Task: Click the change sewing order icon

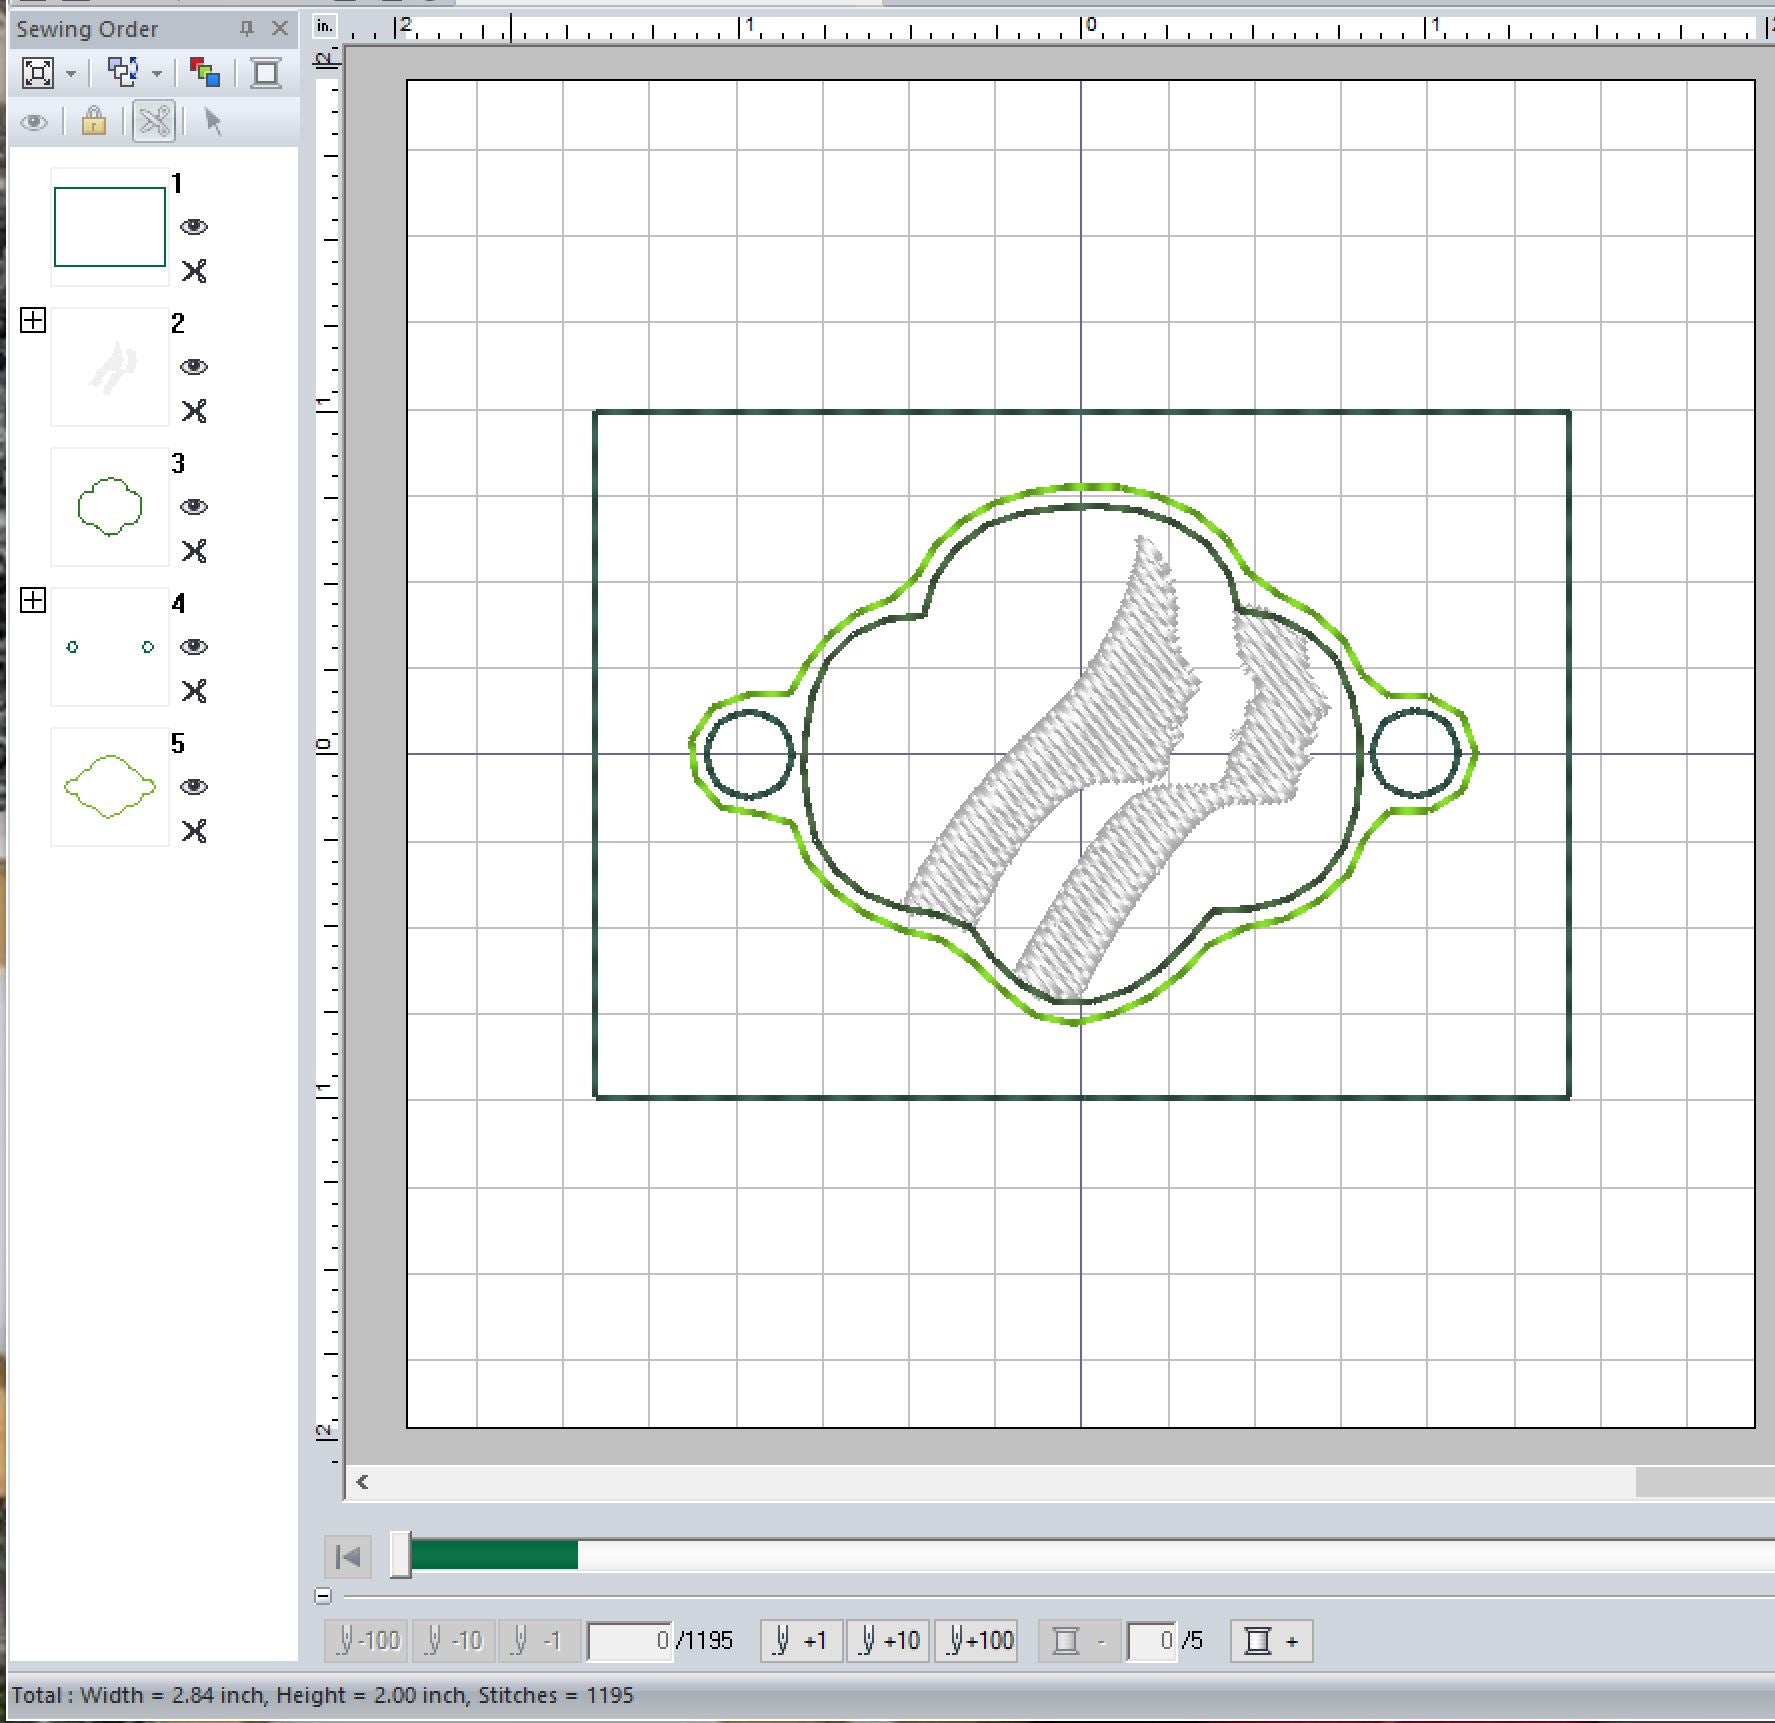Action: pos(123,73)
